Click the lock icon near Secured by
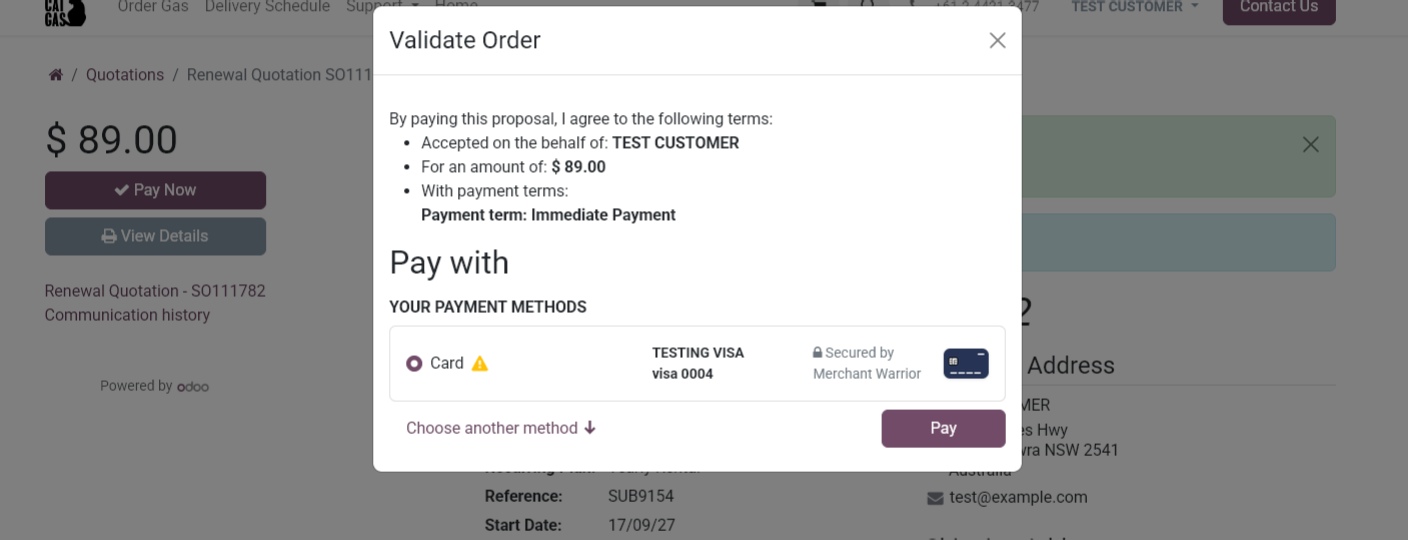1408x540 pixels. pyautogui.click(x=817, y=353)
